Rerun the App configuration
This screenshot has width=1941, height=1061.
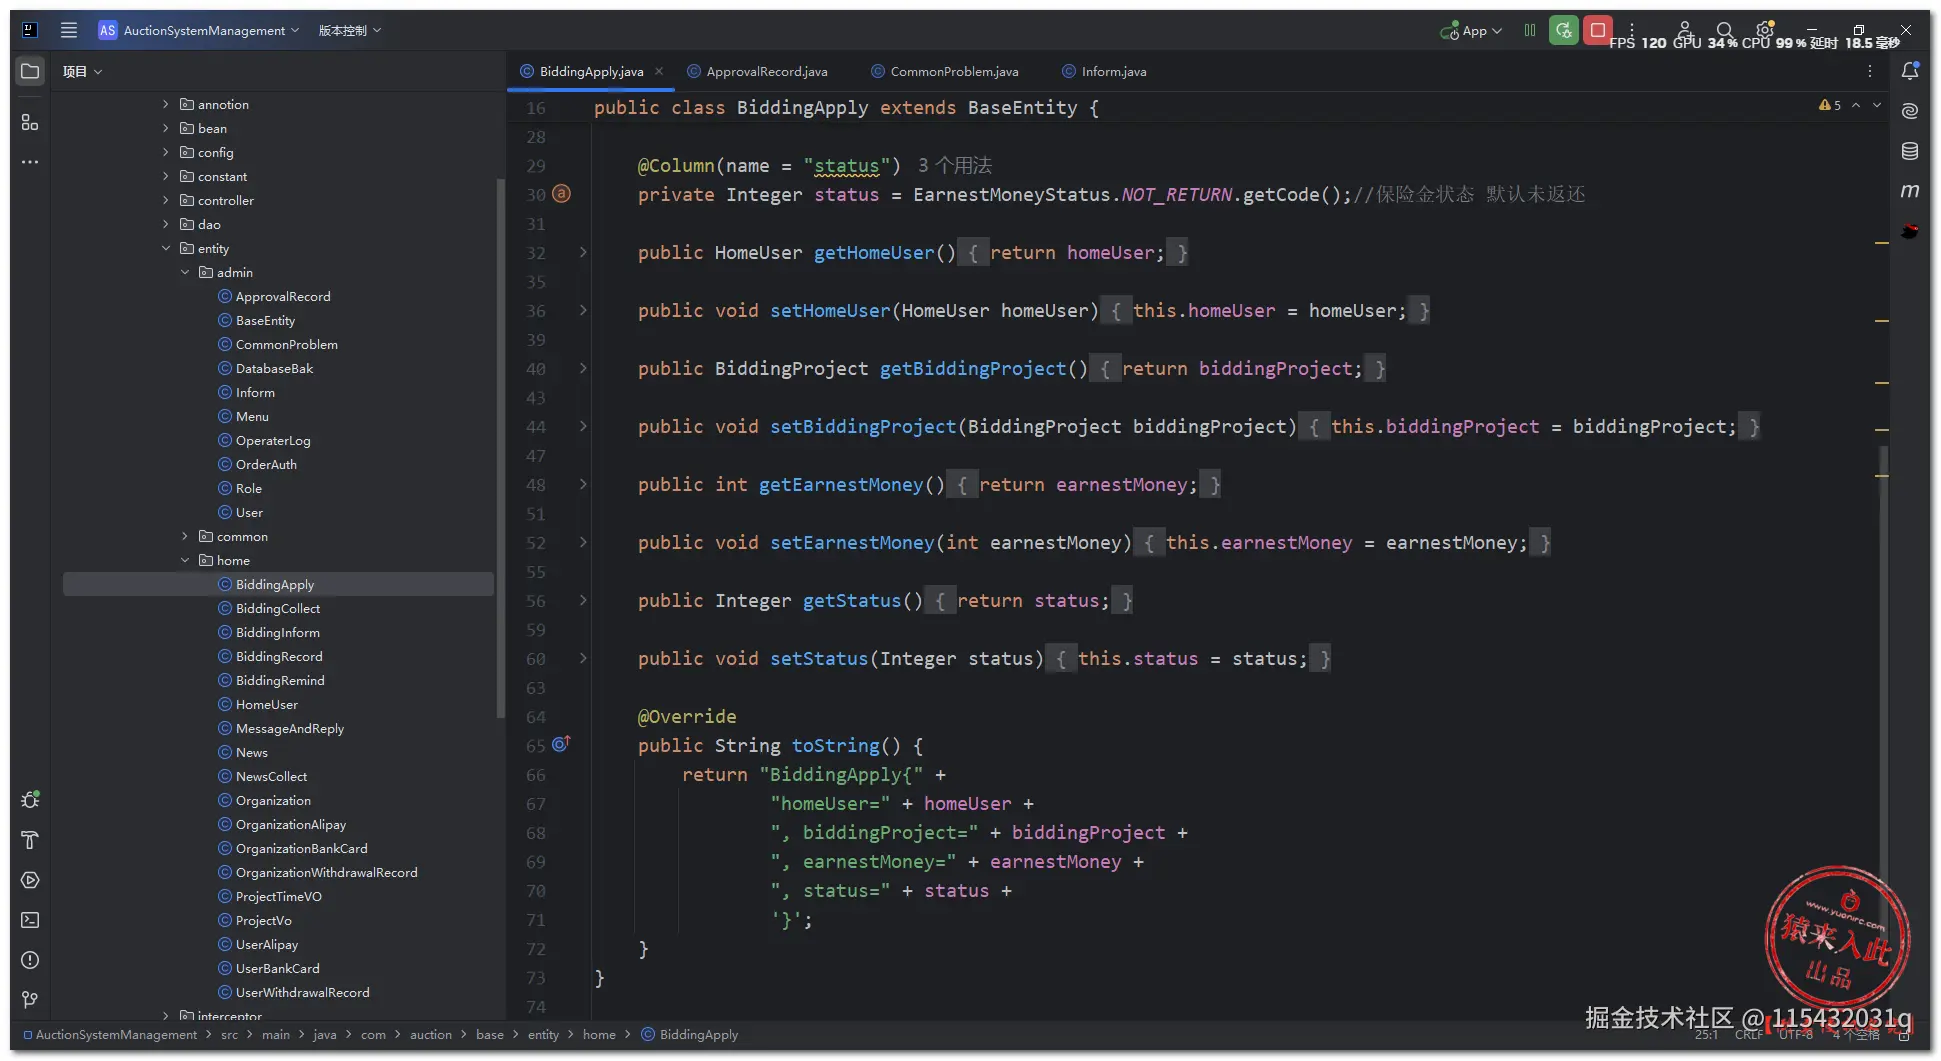pyautogui.click(x=1564, y=30)
